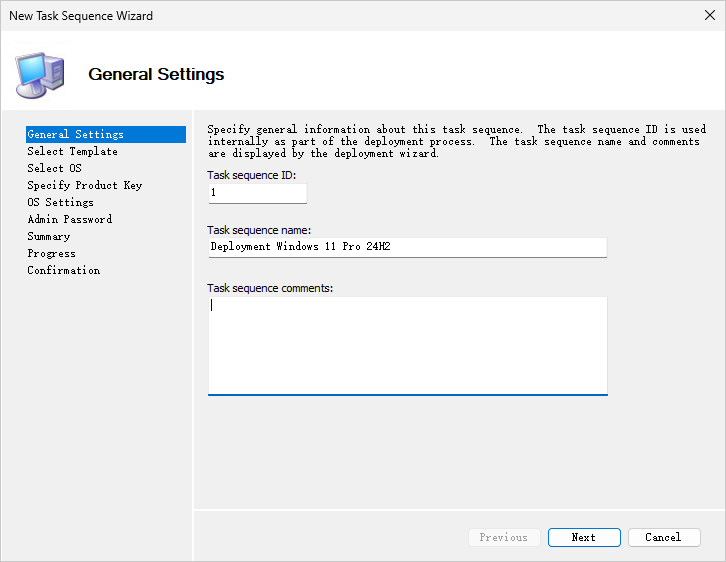726x562 pixels.
Task: Focus the Task sequence name text box
Action: click(407, 247)
